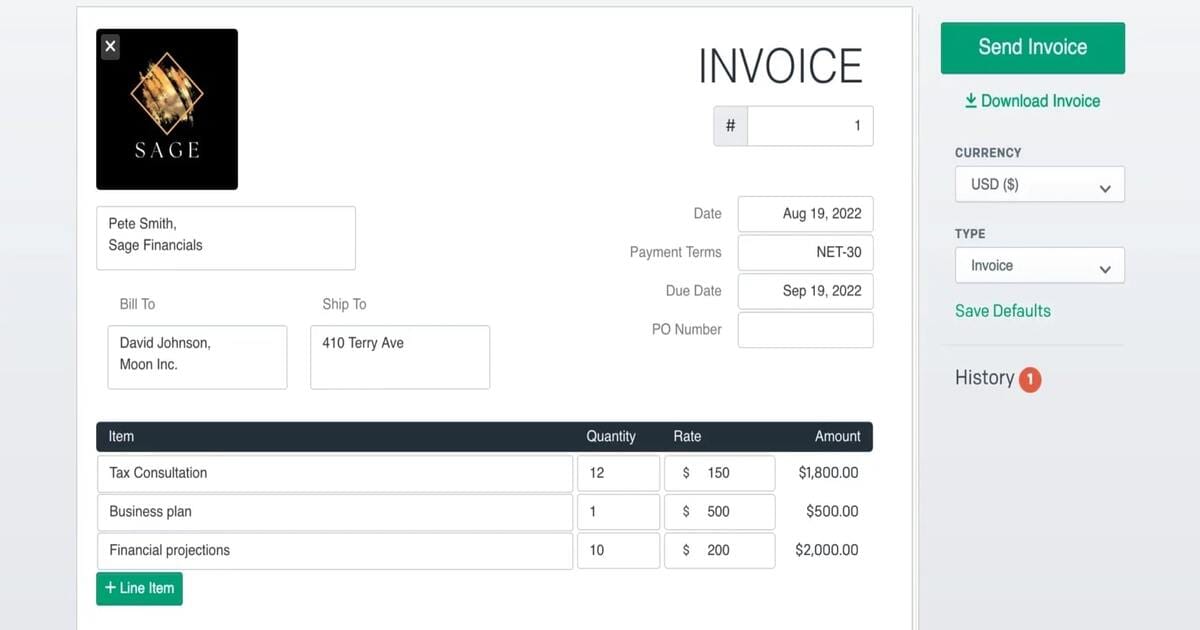Download the invoice
The height and width of the screenshot is (630, 1200).
coord(1032,101)
